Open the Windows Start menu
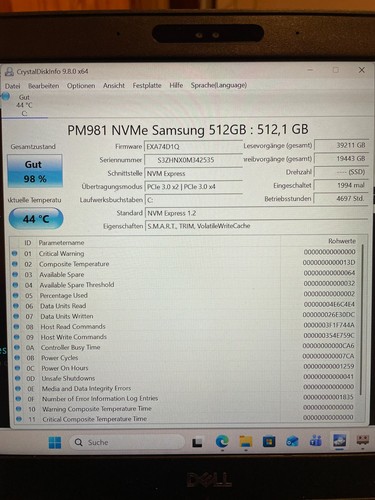The height and width of the screenshot is (500, 375). [x=55, y=443]
